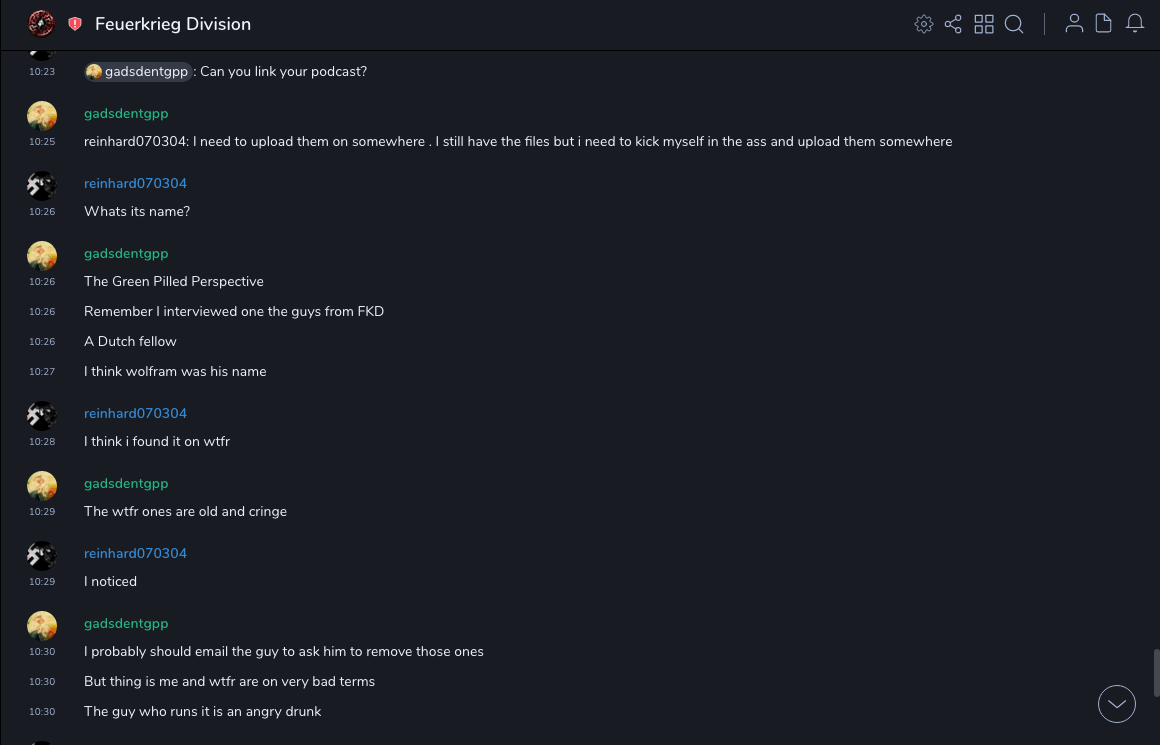The image size is (1160, 745).
Task: Open the members person icon
Action: 1074,24
